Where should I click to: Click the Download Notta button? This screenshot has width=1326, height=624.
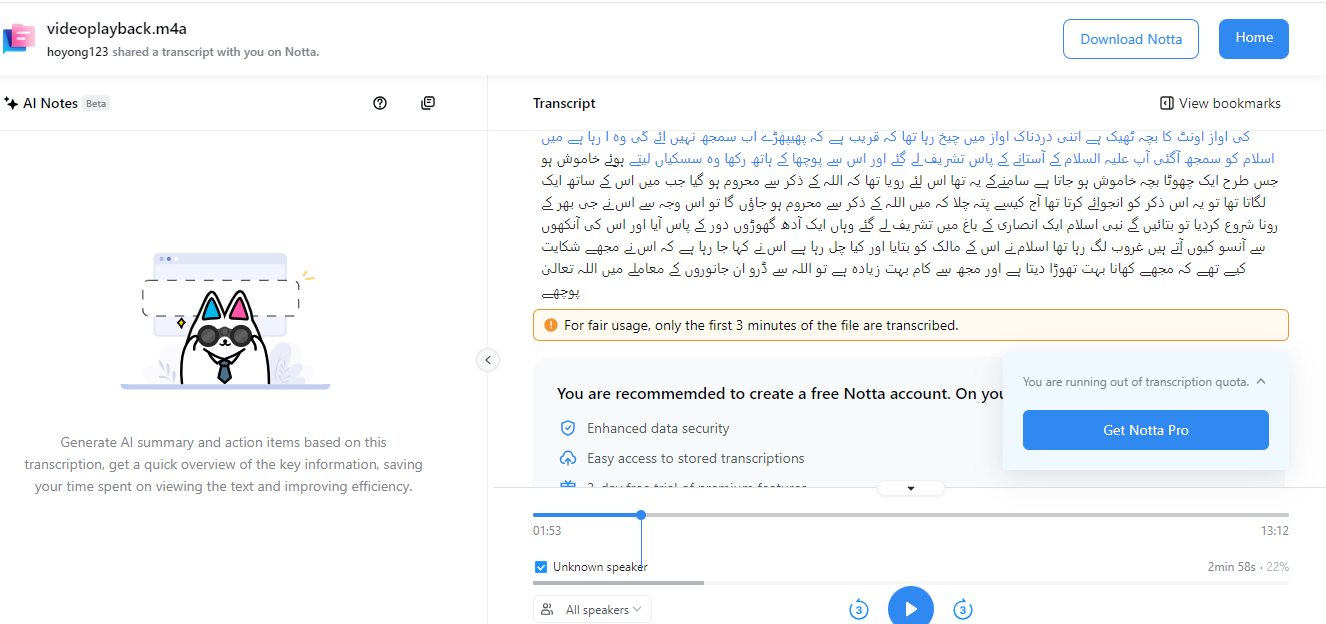[1131, 39]
